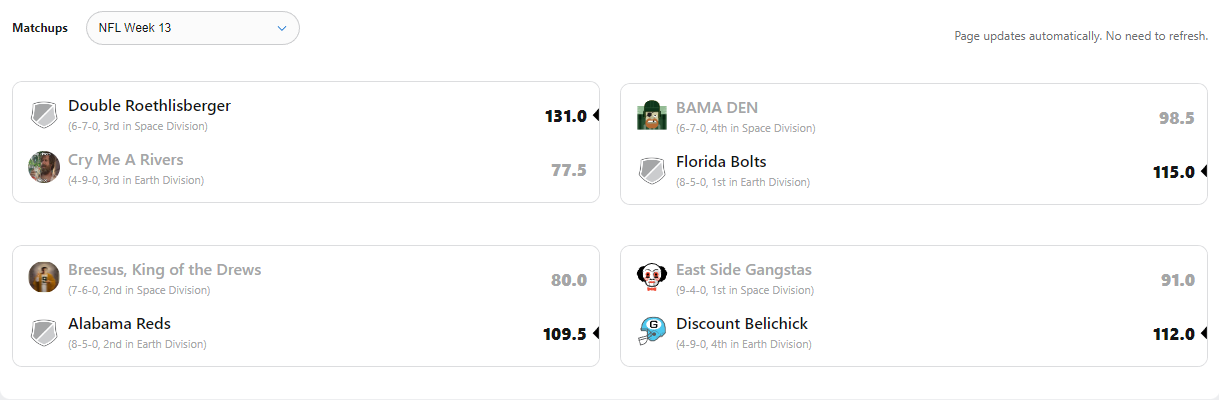
Task: Click Breesus, King of the Drews avatar
Action: click(x=44, y=277)
